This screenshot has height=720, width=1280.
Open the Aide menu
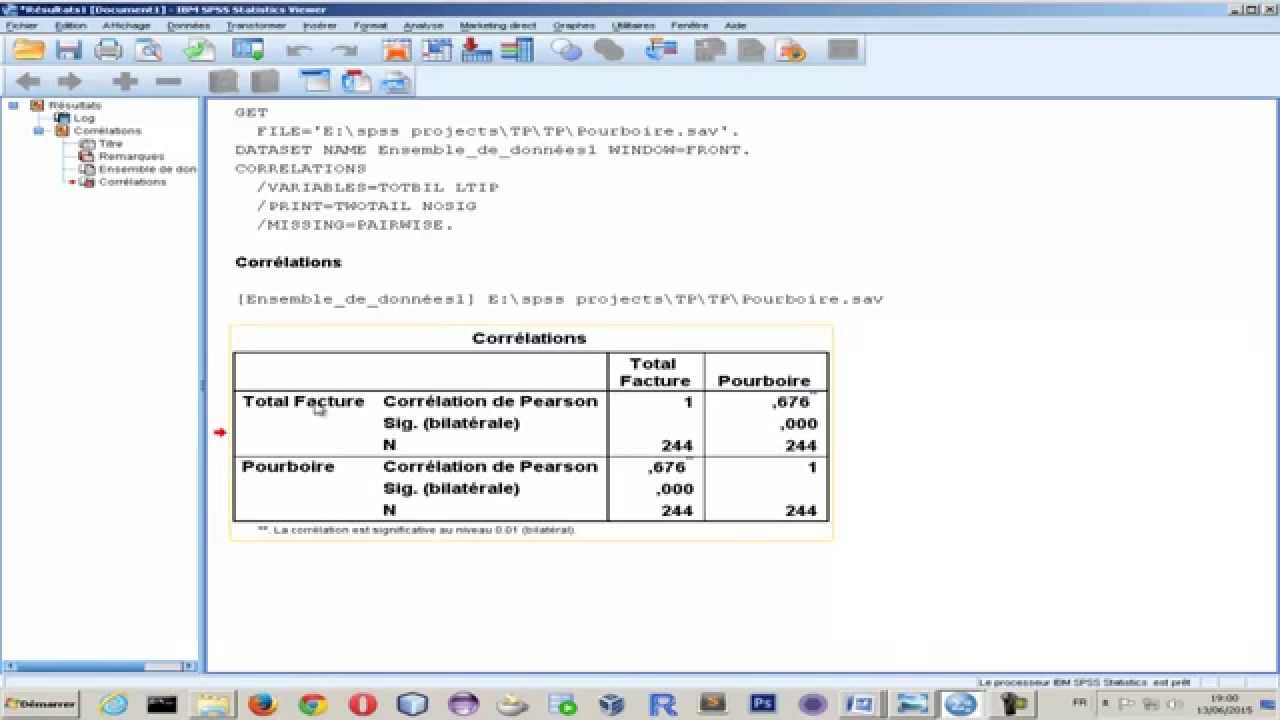[x=735, y=25]
